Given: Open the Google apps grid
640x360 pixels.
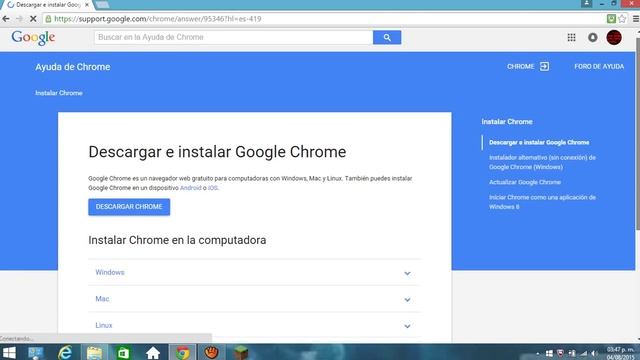Looking at the screenshot, I should [571, 38].
